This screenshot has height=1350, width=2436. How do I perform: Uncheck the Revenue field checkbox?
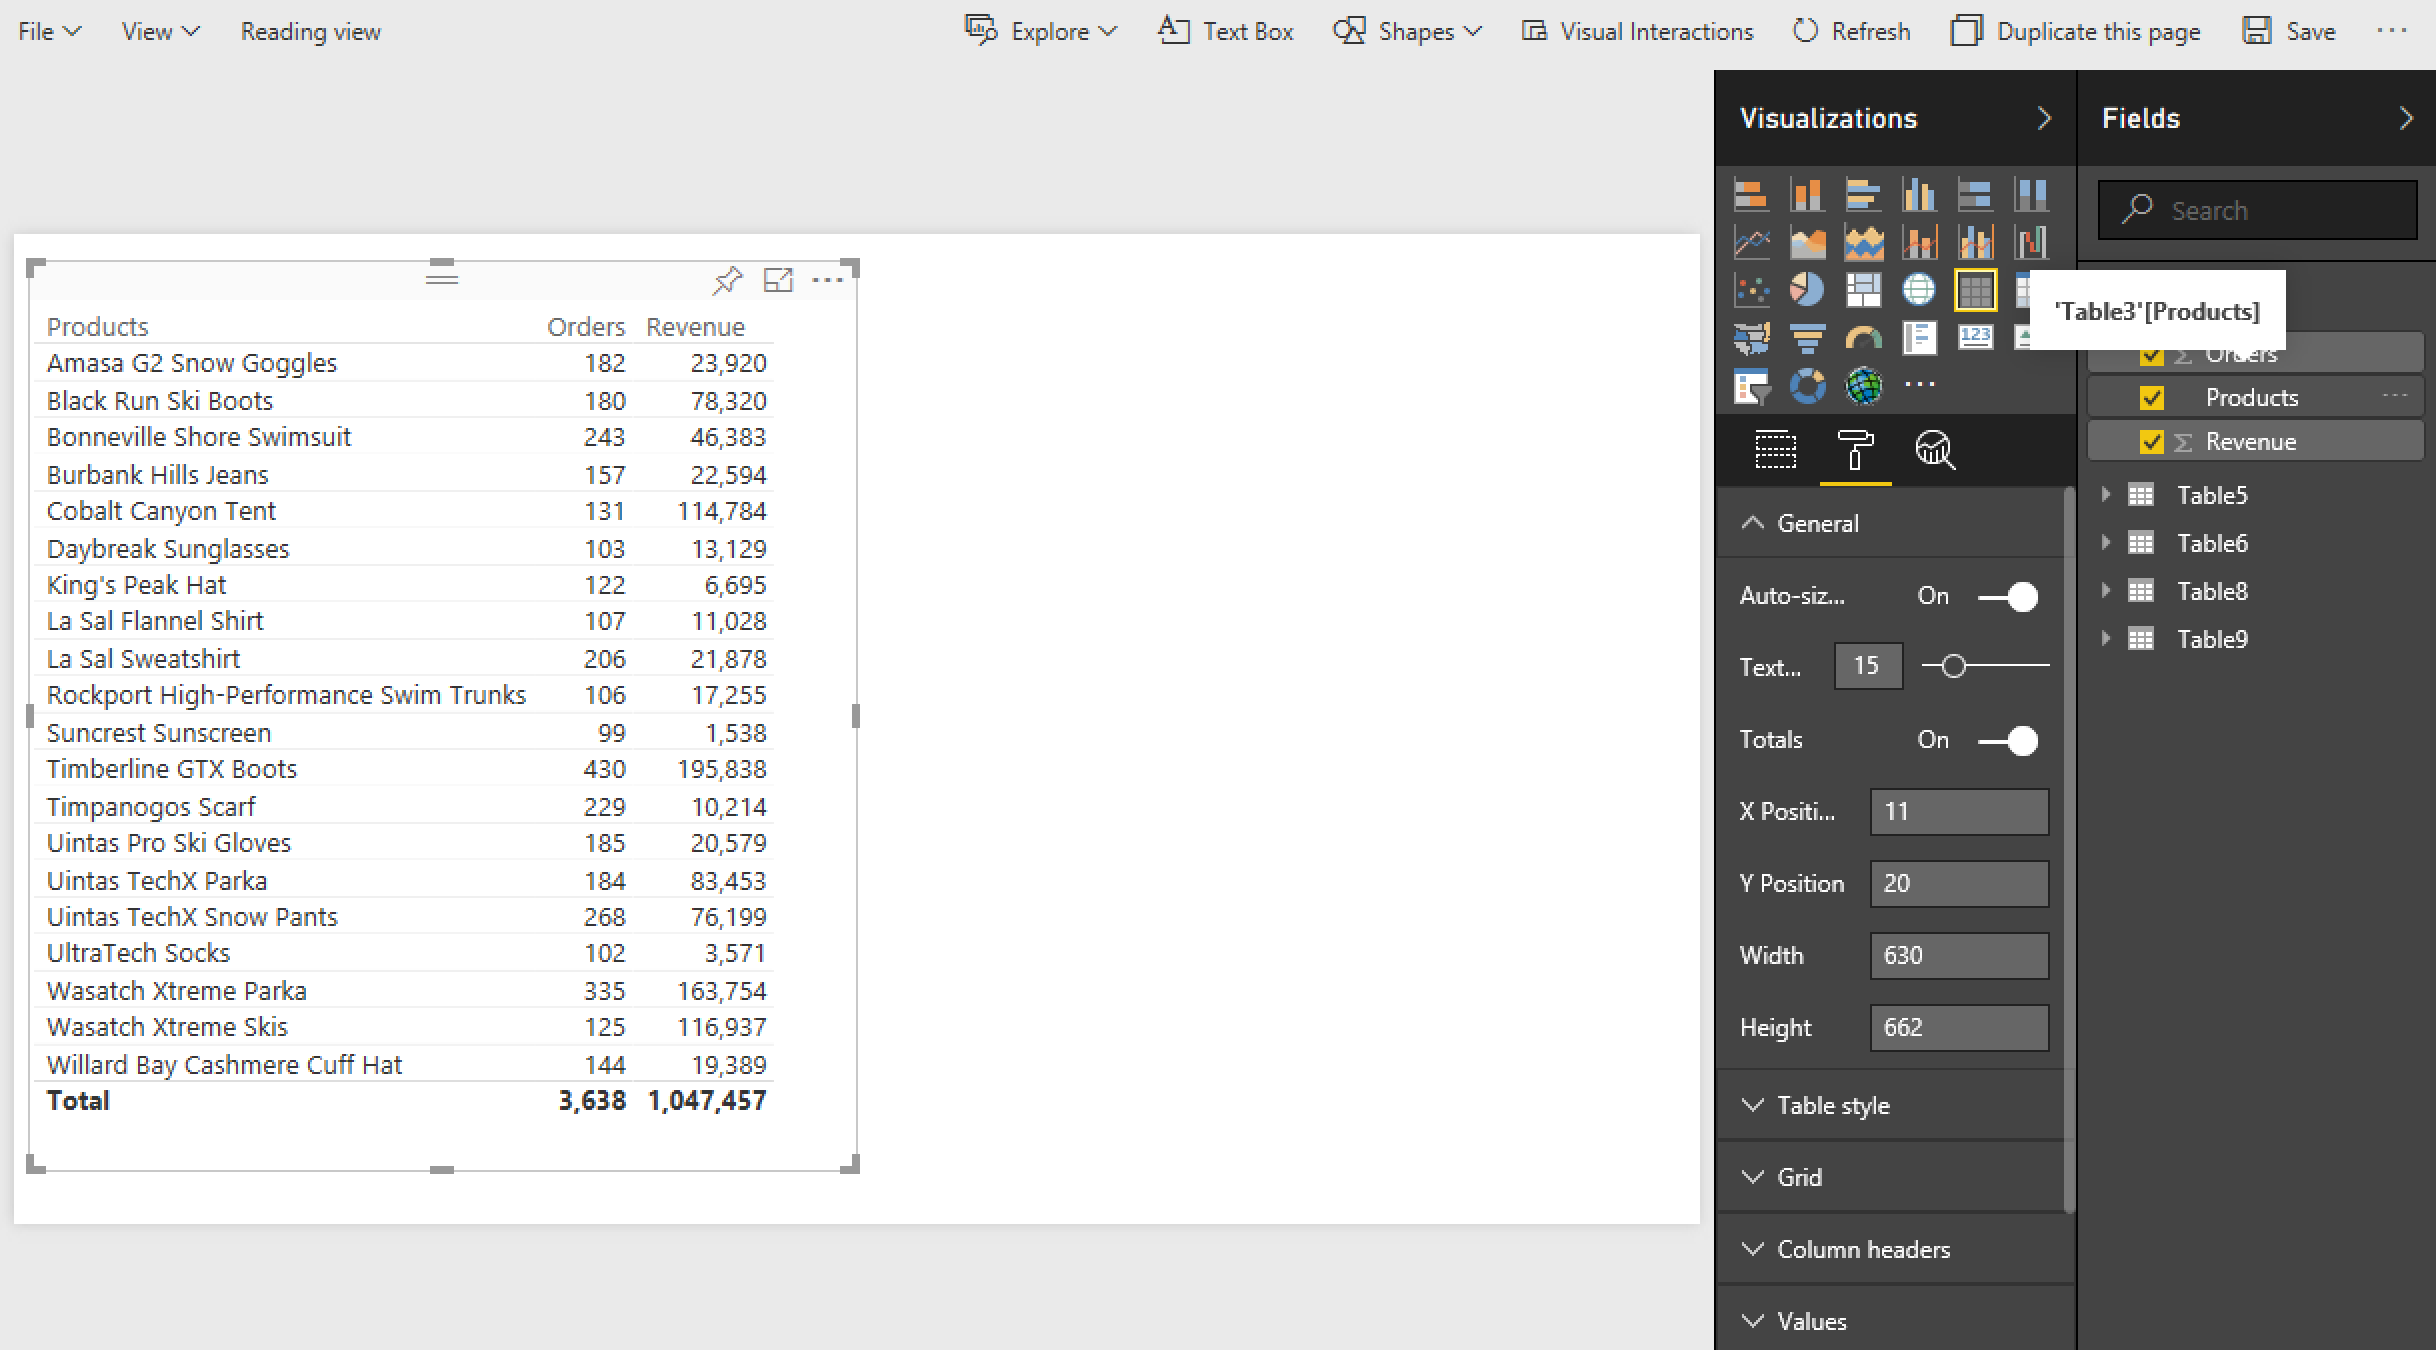tap(2151, 442)
